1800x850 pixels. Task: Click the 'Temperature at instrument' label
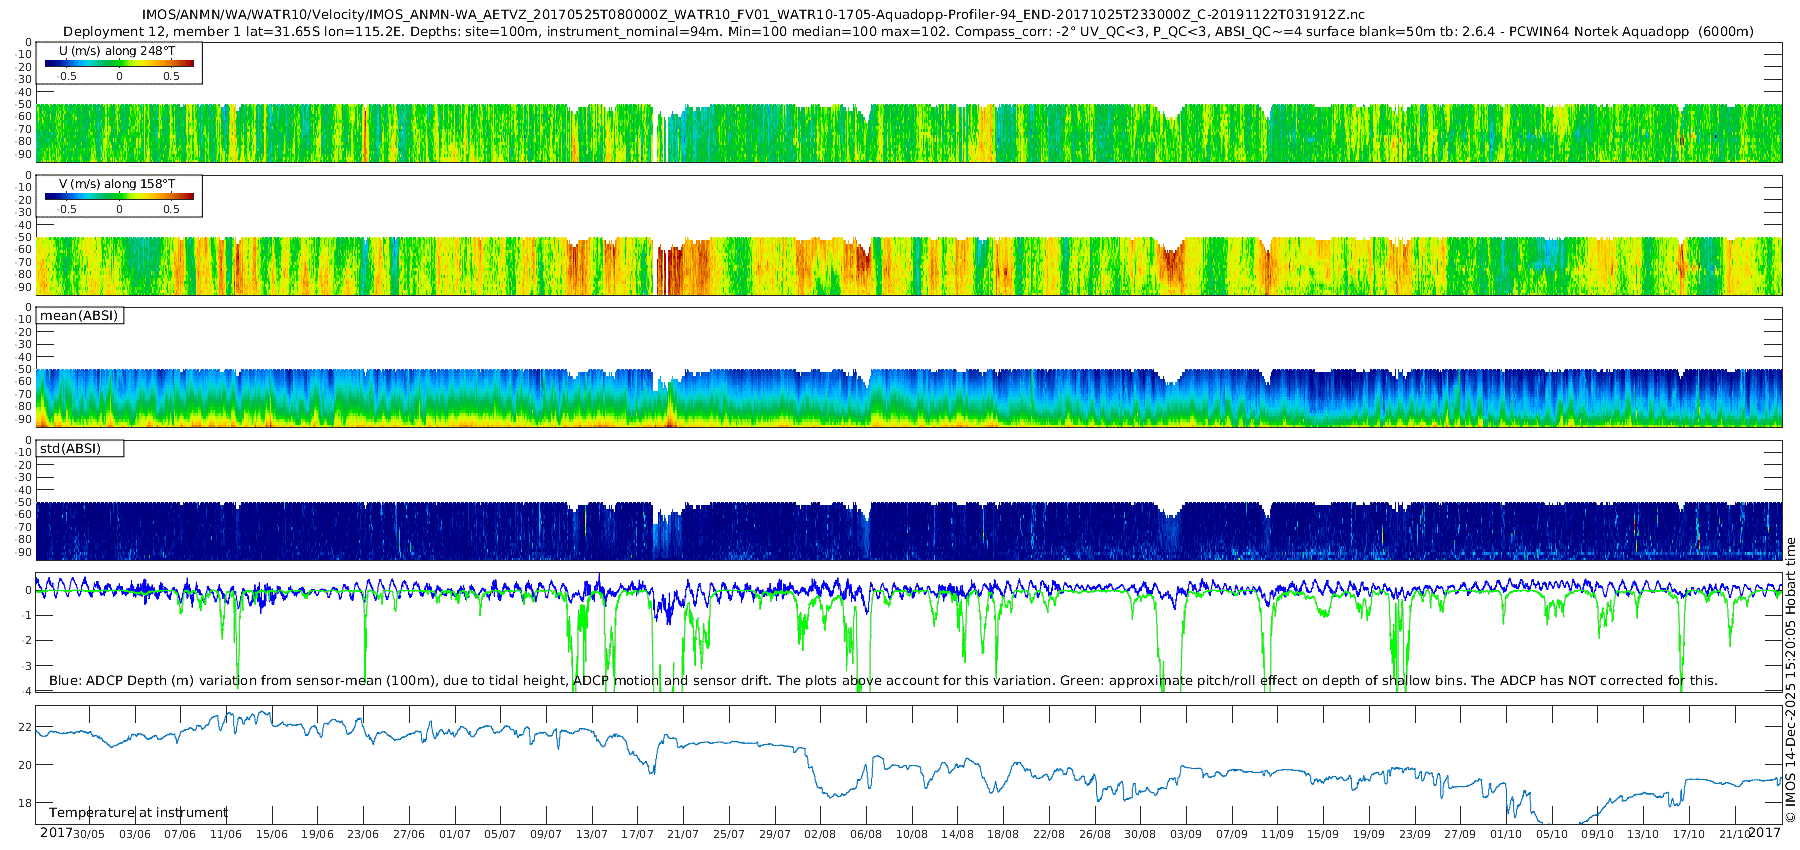(138, 813)
